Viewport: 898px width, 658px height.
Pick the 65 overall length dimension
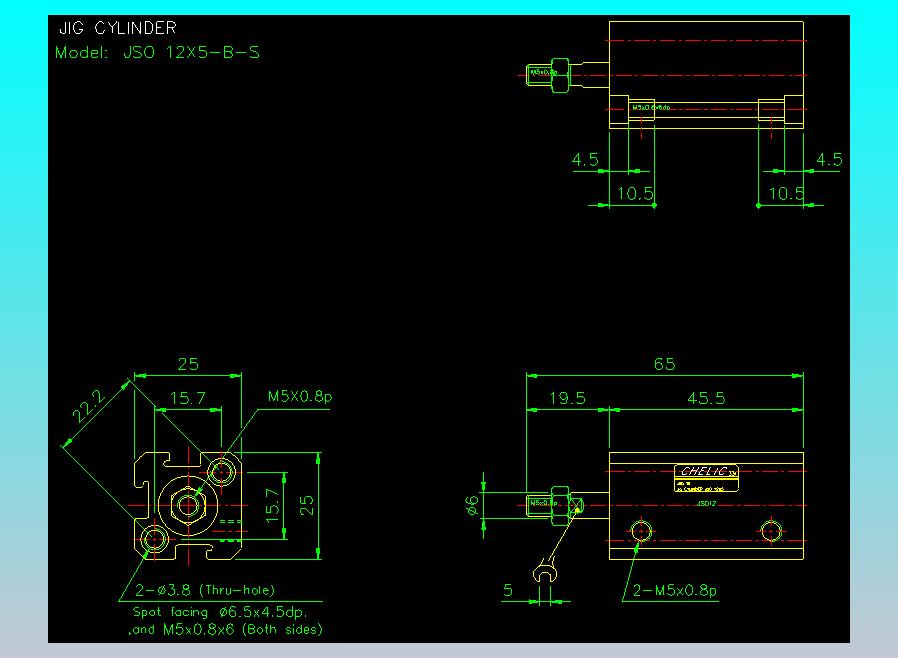tap(664, 364)
